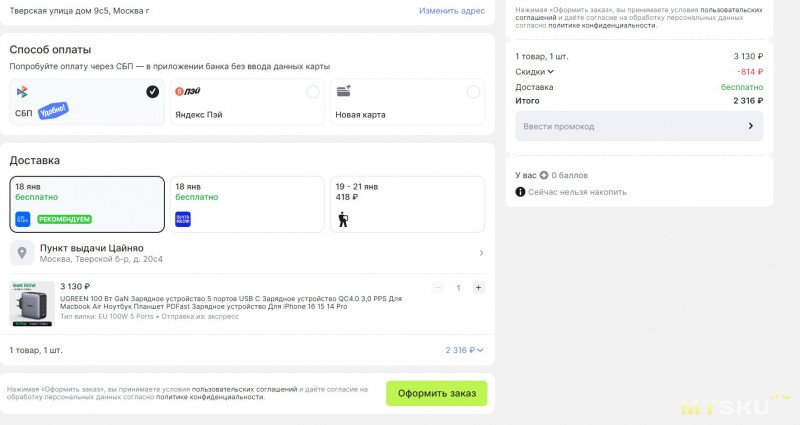Choose the 19 - 21 янв courier delivery
800x425 pixels.
click(409, 204)
